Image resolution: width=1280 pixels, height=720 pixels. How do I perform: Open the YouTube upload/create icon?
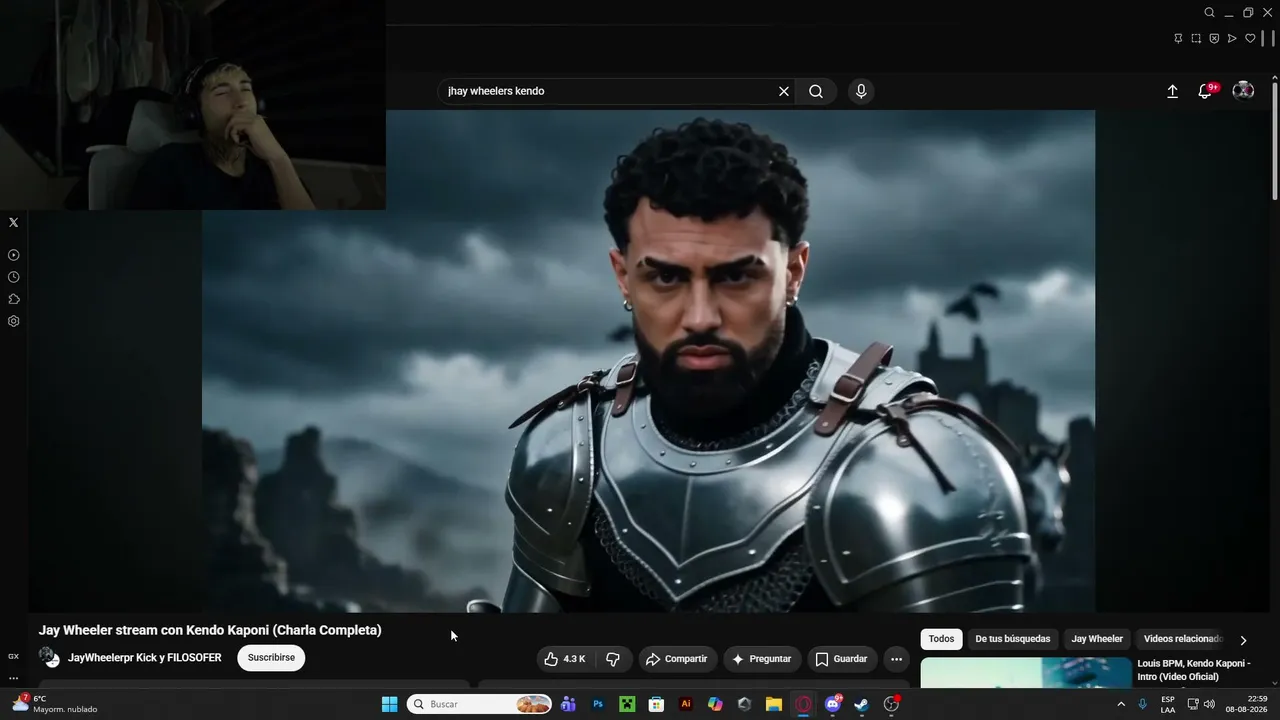click(1173, 91)
